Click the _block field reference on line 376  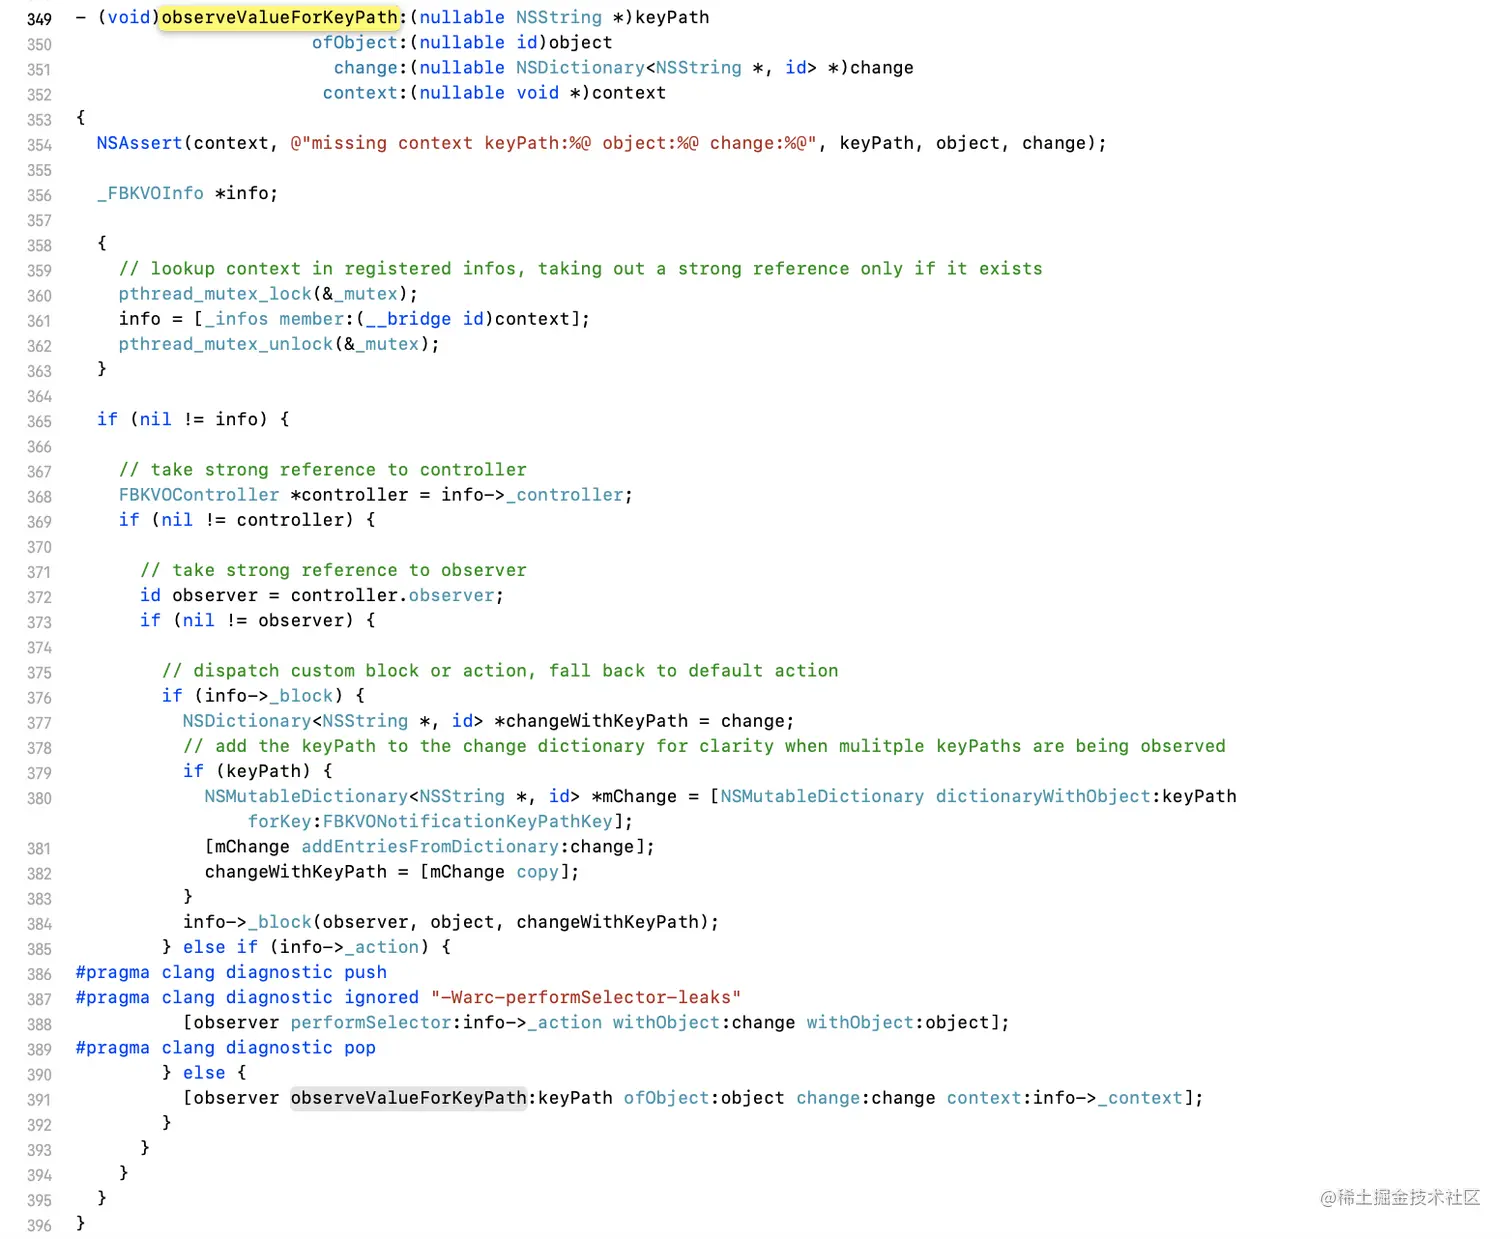[x=303, y=696]
